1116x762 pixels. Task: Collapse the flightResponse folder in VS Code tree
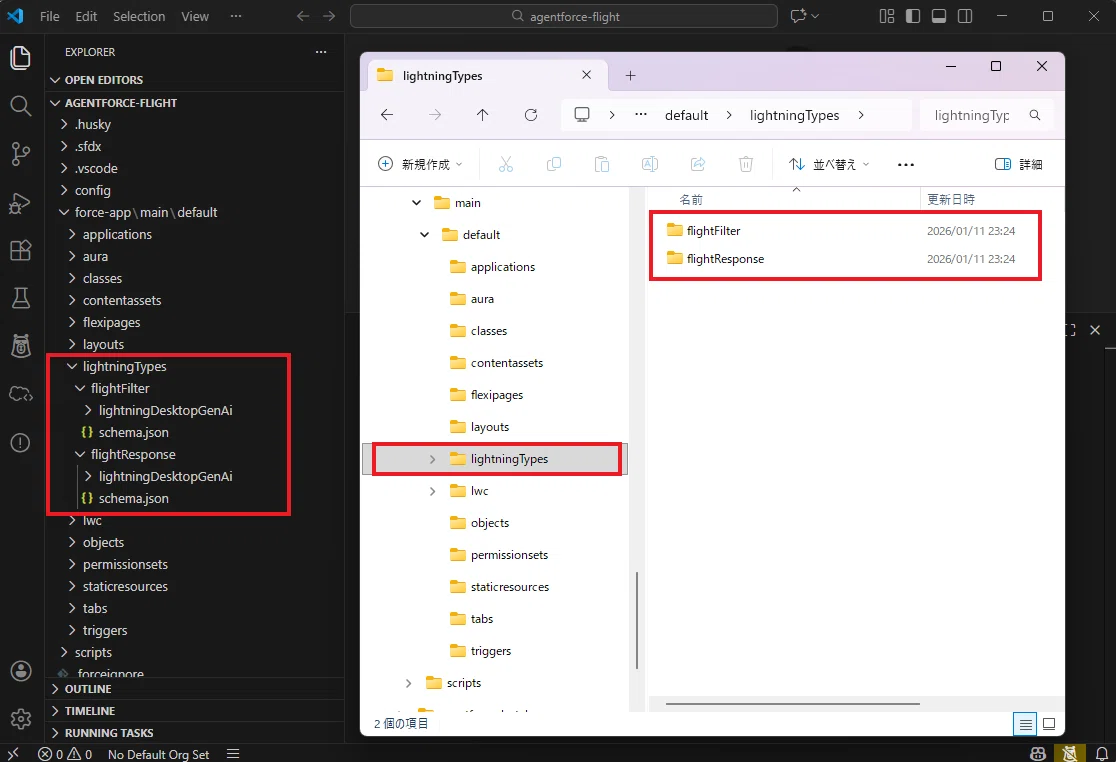[x=80, y=455]
